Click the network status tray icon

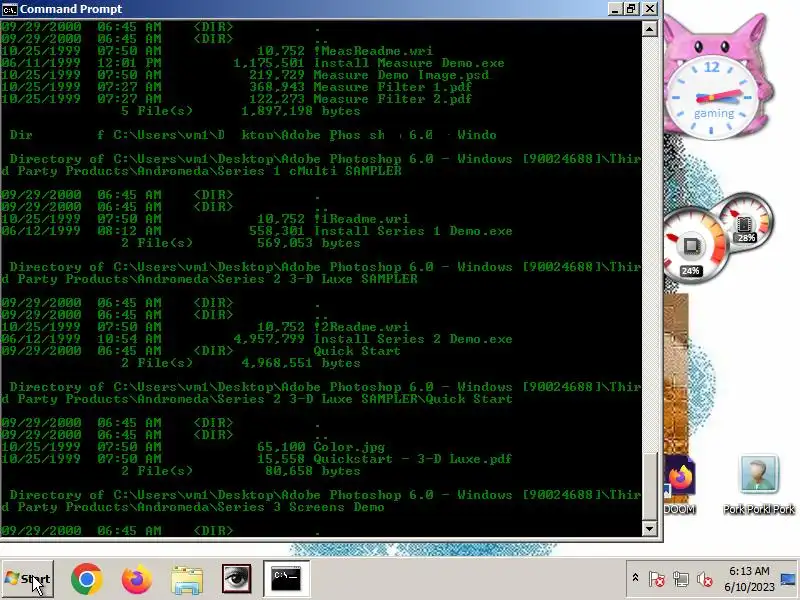(681, 579)
